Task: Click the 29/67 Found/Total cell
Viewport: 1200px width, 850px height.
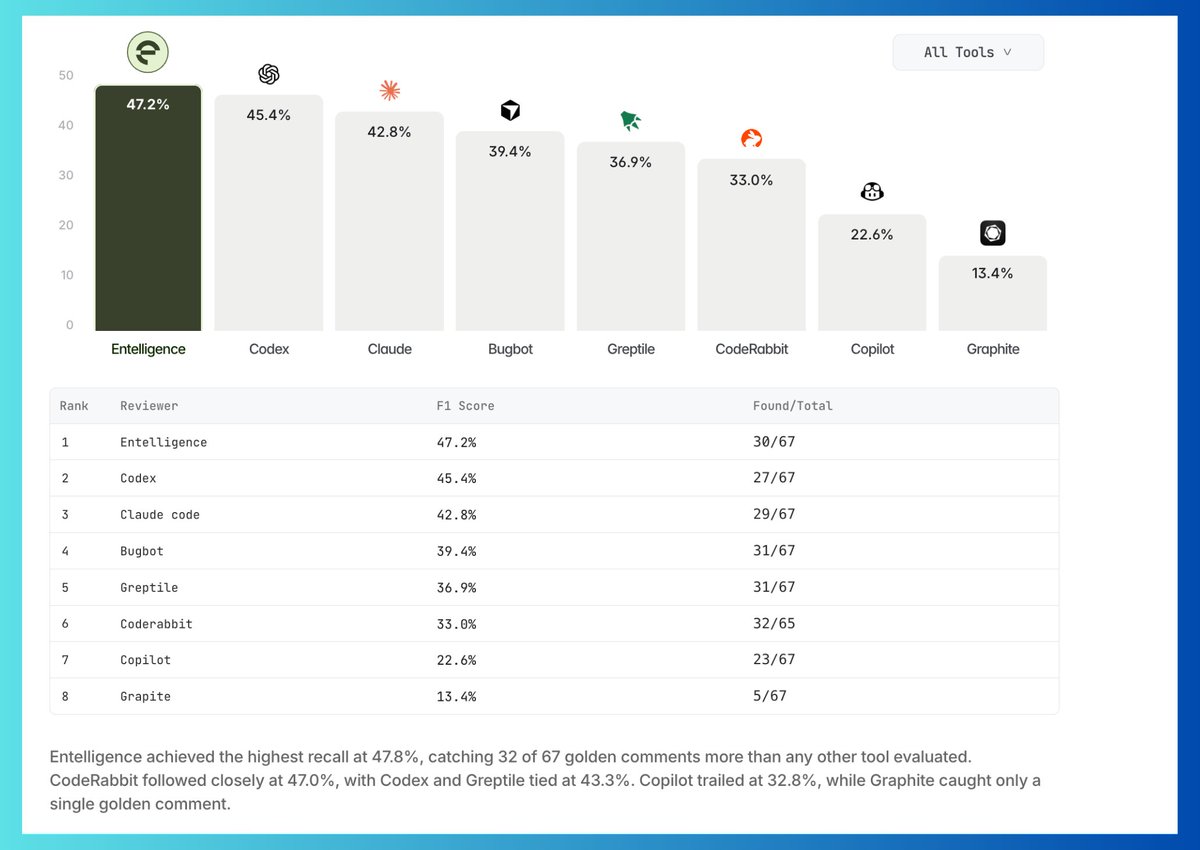Action: click(774, 514)
